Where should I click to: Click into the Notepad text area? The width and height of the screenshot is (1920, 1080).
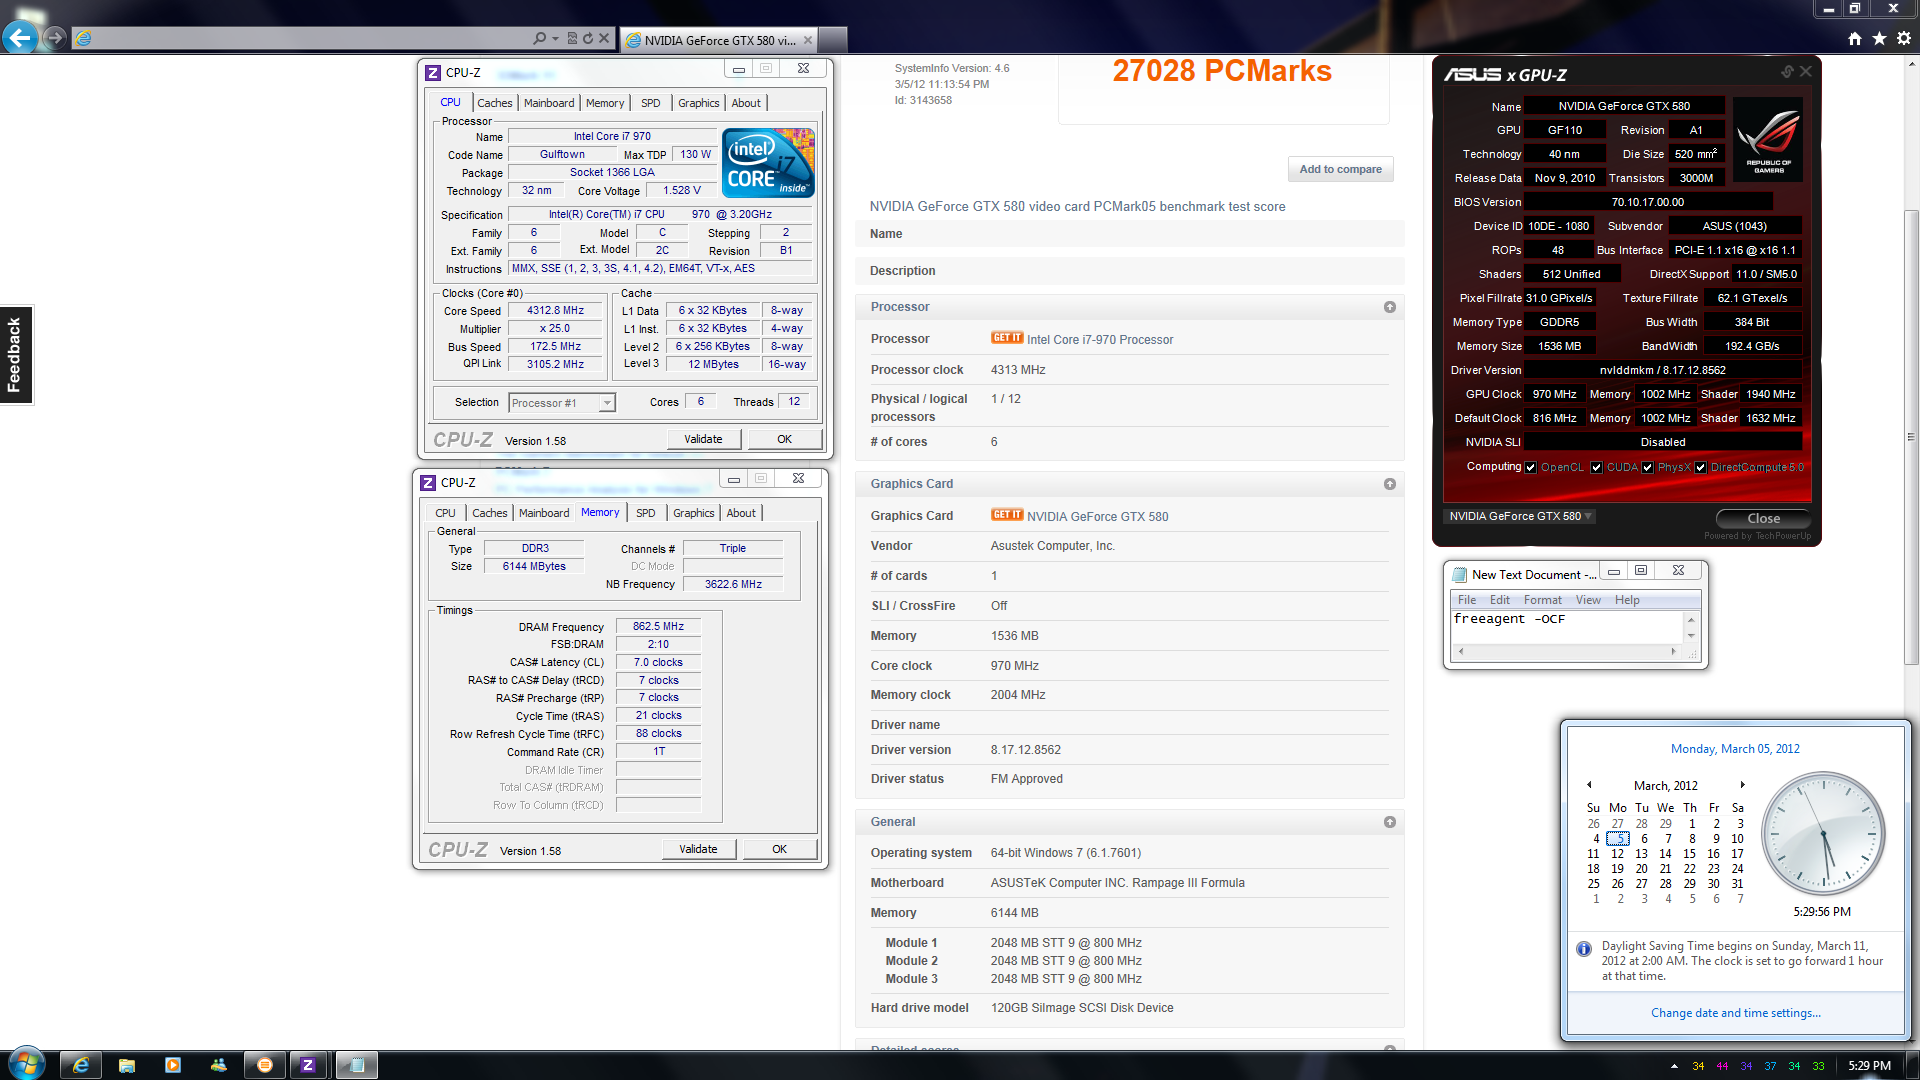click(x=1567, y=627)
